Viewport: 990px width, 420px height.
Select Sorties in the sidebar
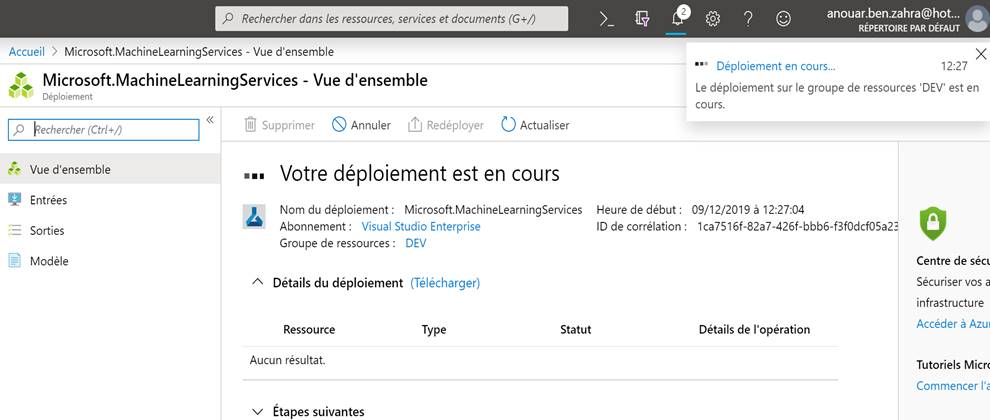point(47,230)
